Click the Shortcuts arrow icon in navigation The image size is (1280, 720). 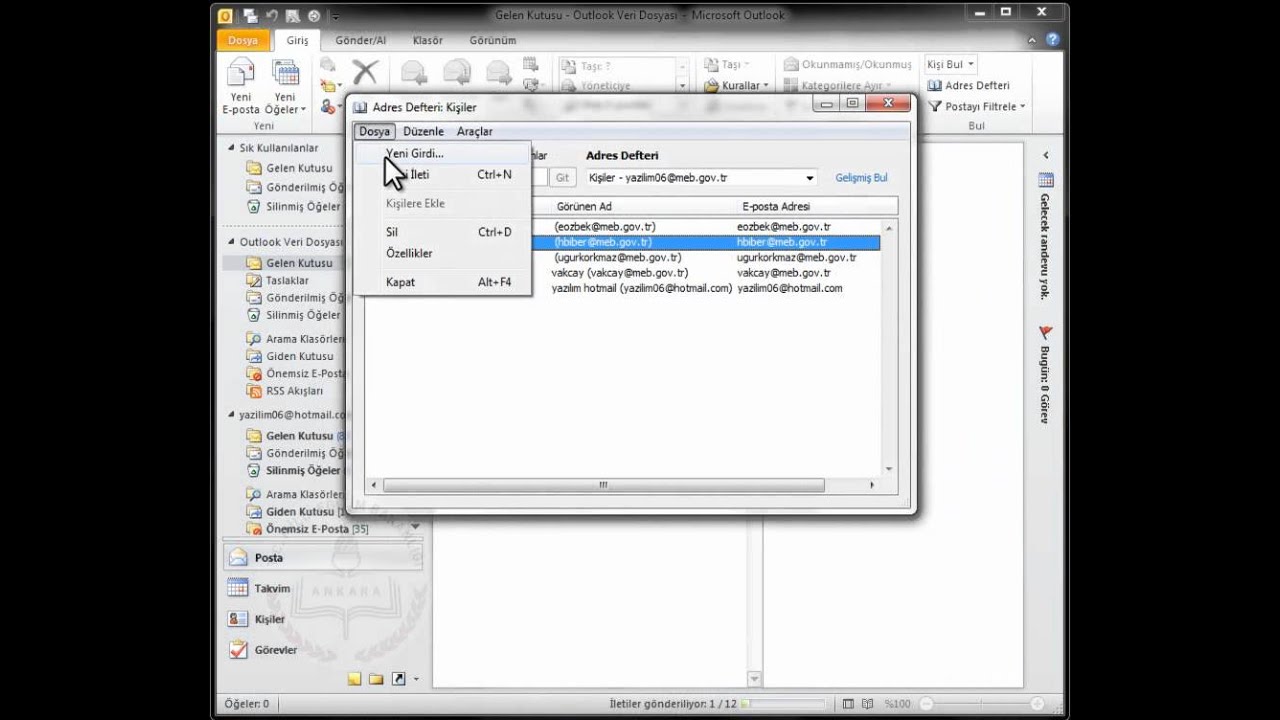[x=398, y=679]
